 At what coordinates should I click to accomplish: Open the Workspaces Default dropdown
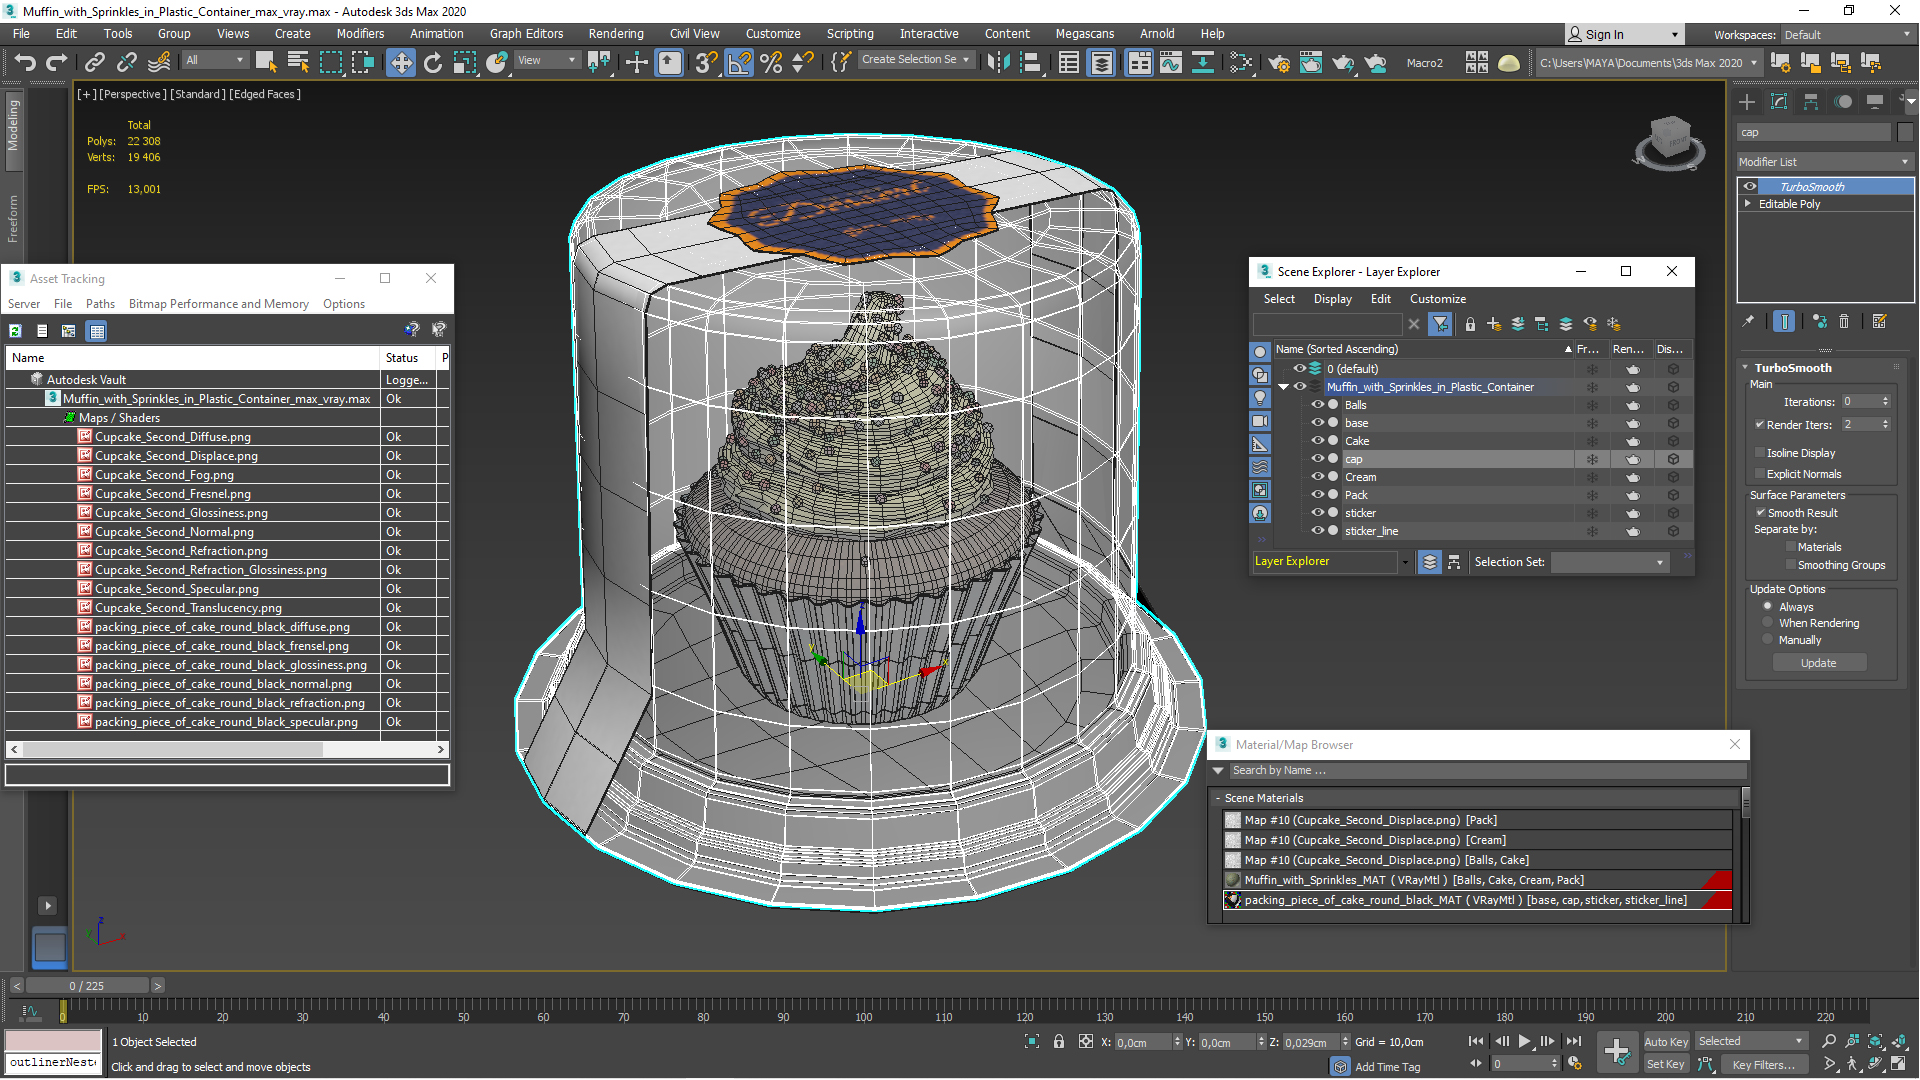1847,35
